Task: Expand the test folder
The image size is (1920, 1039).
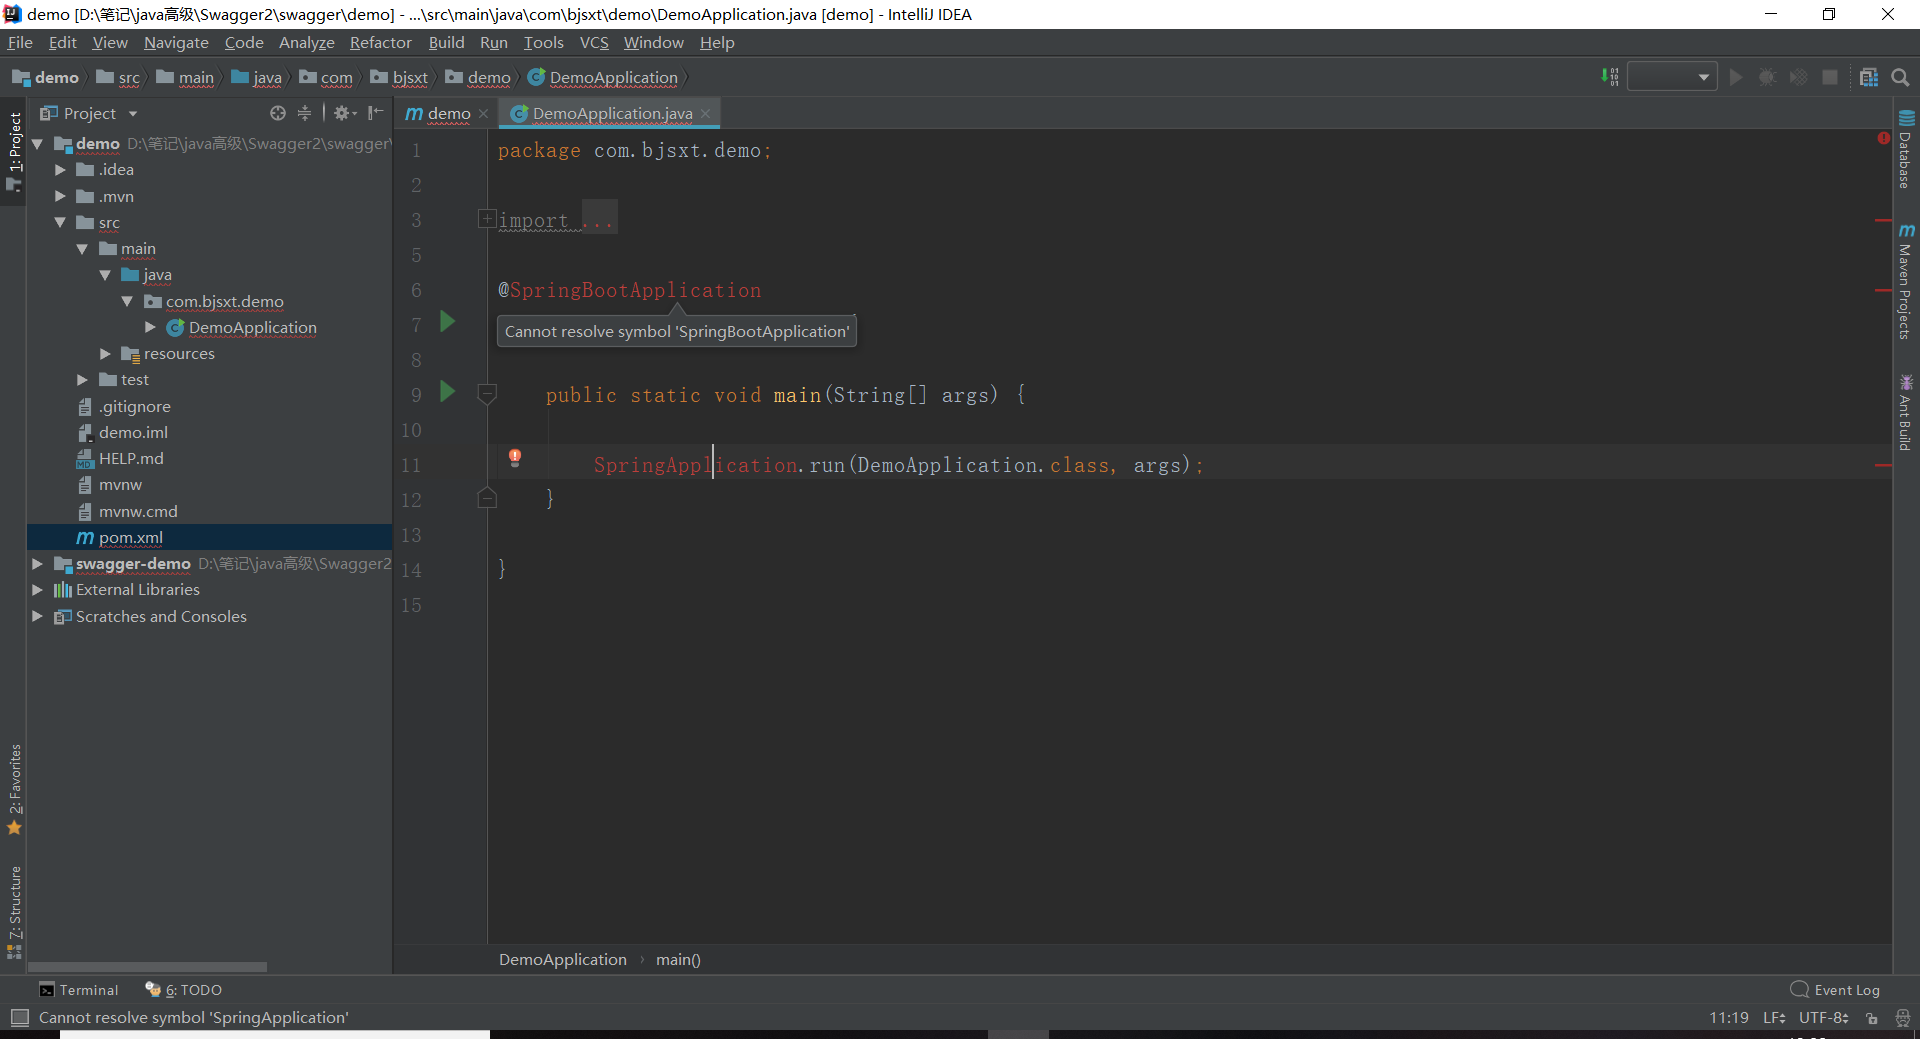Action: tap(82, 380)
